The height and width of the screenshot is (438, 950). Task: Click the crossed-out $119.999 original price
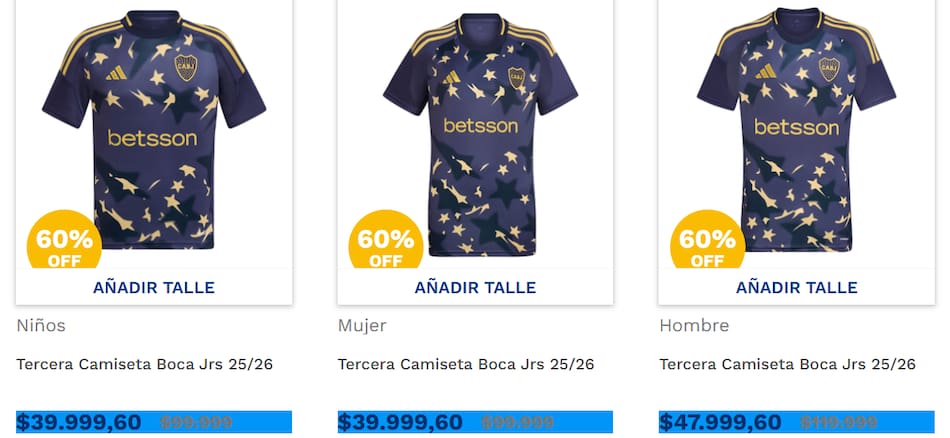click(839, 423)
